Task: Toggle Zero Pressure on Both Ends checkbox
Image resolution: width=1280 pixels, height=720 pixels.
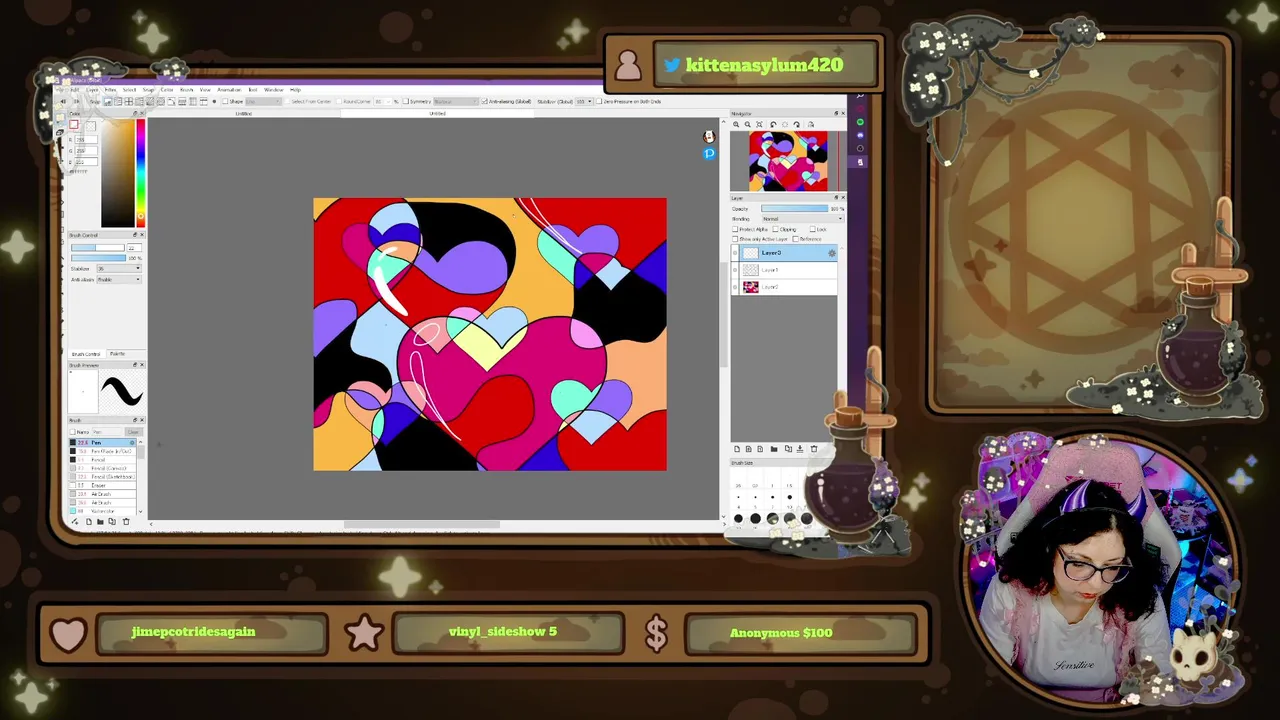Action: tap(598, 101)
